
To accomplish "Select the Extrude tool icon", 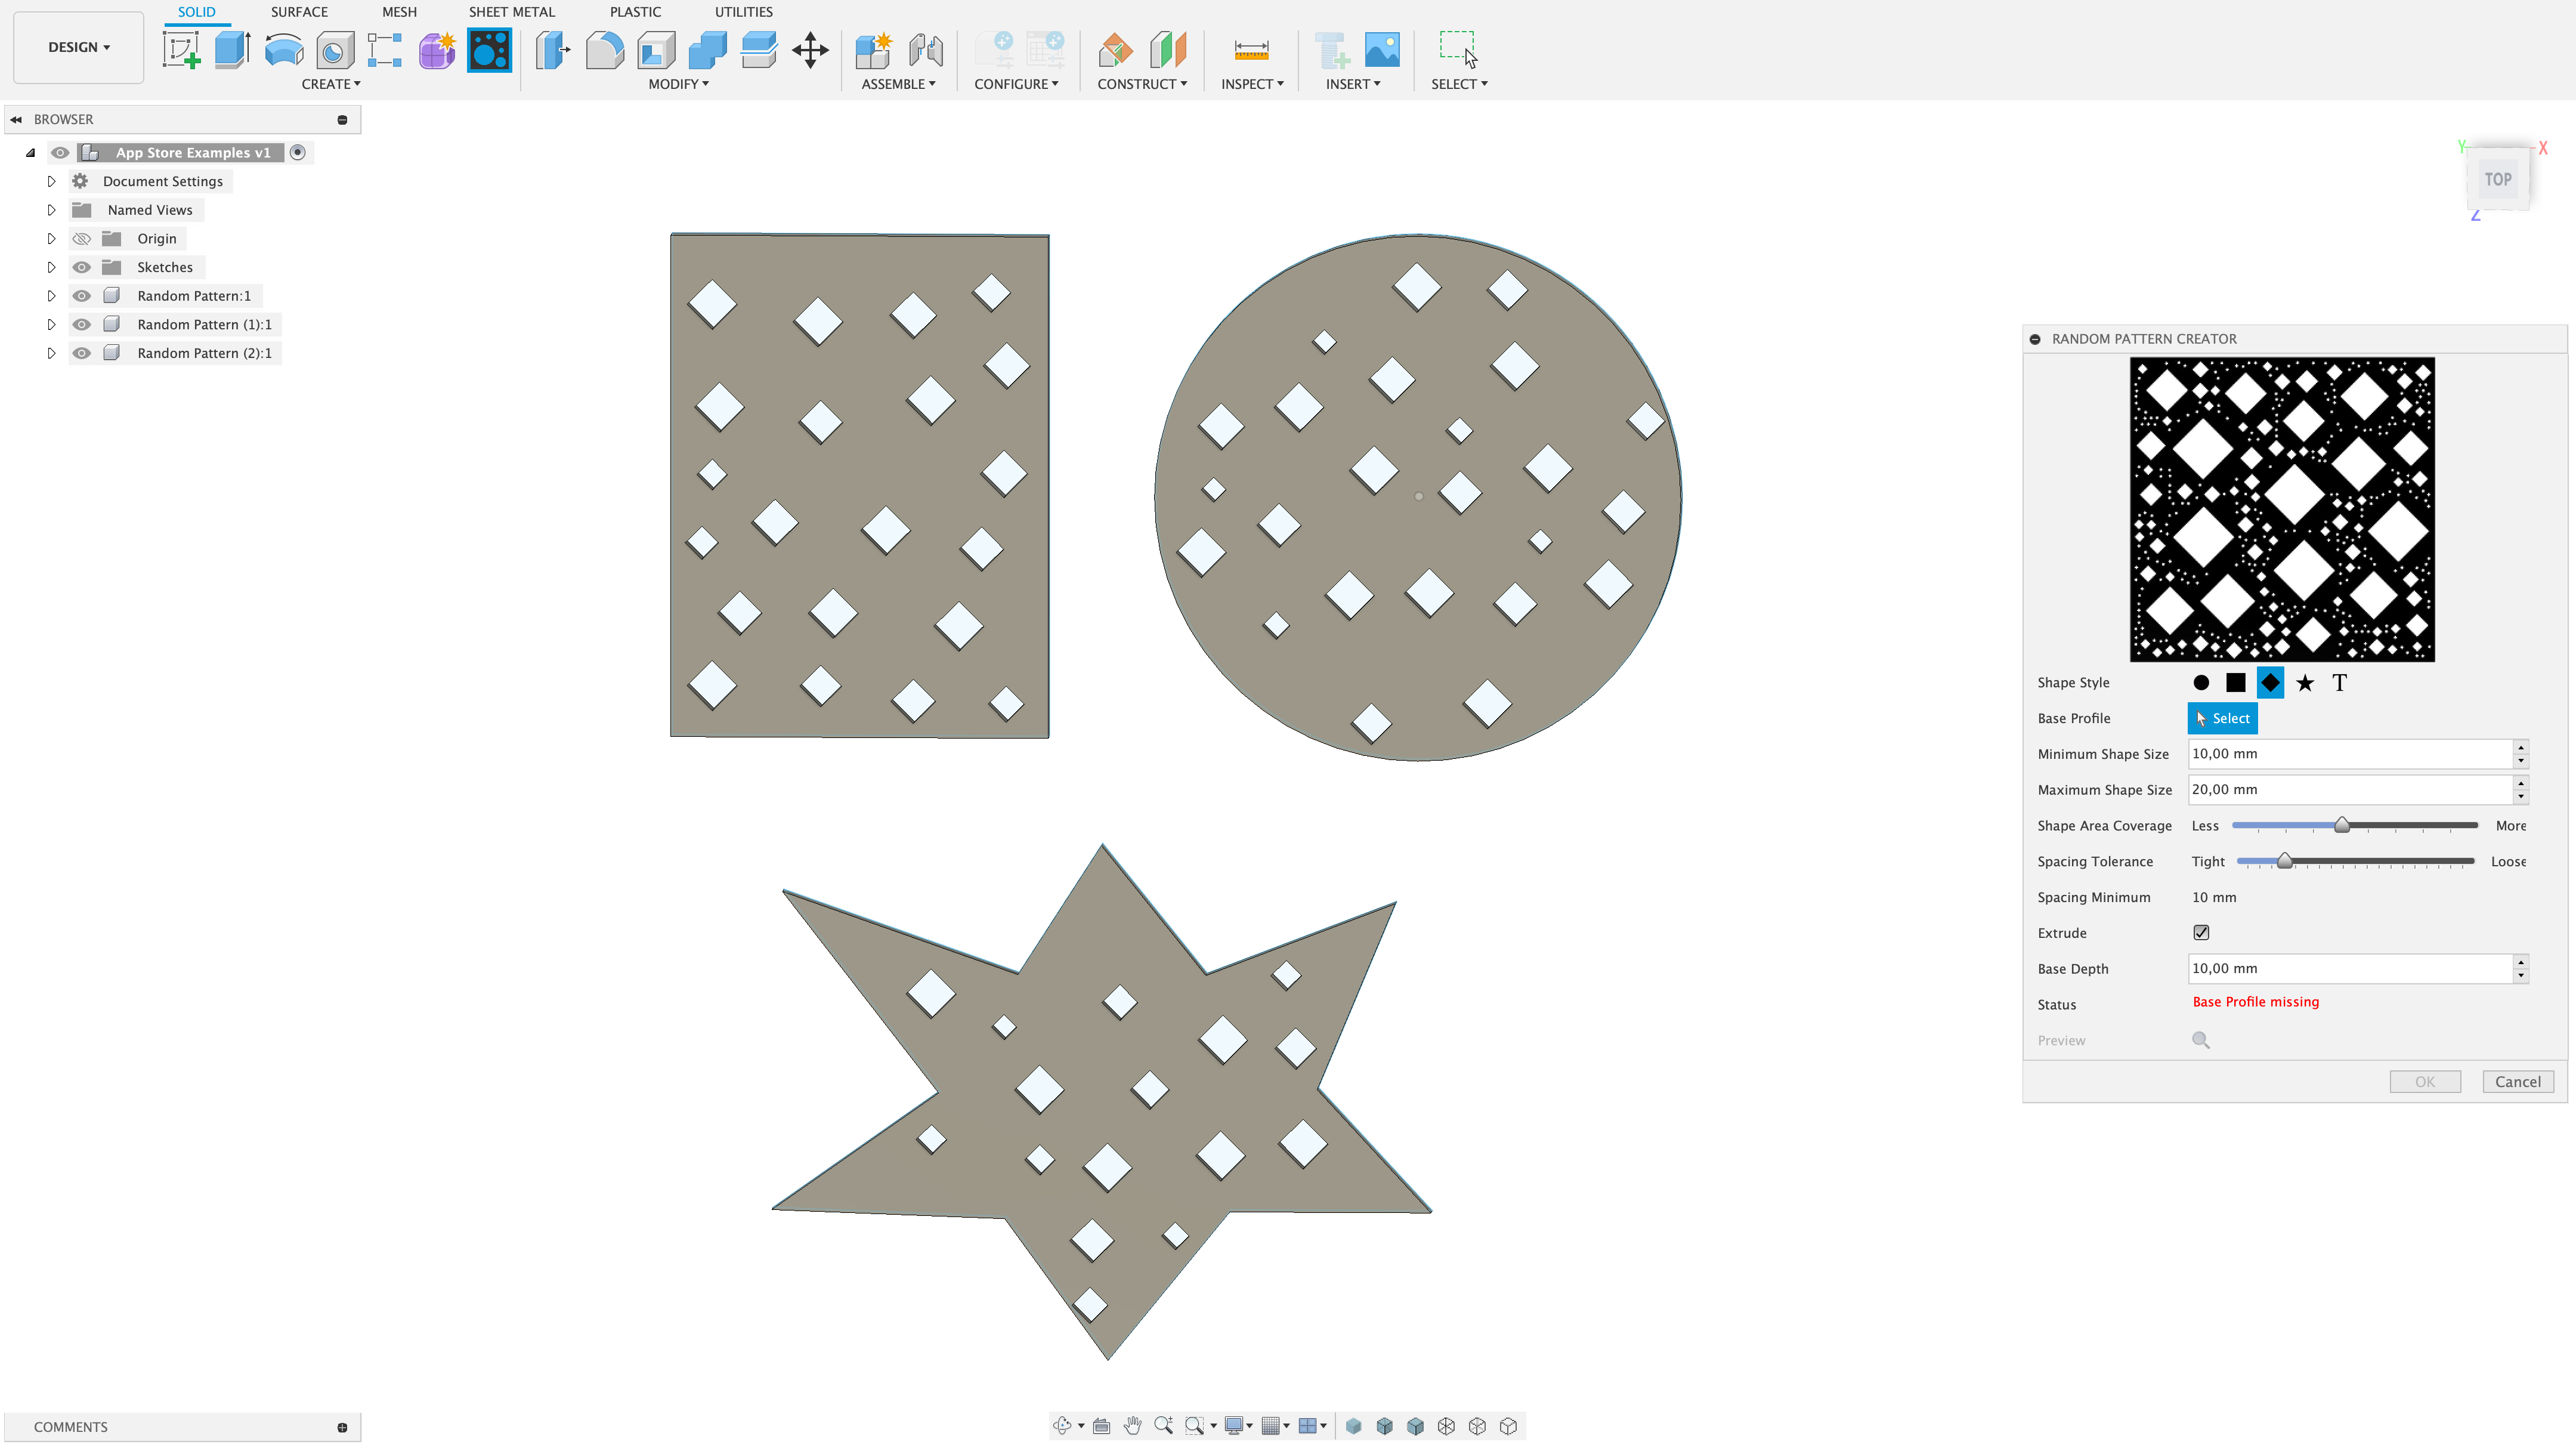I will pos(233,49).
